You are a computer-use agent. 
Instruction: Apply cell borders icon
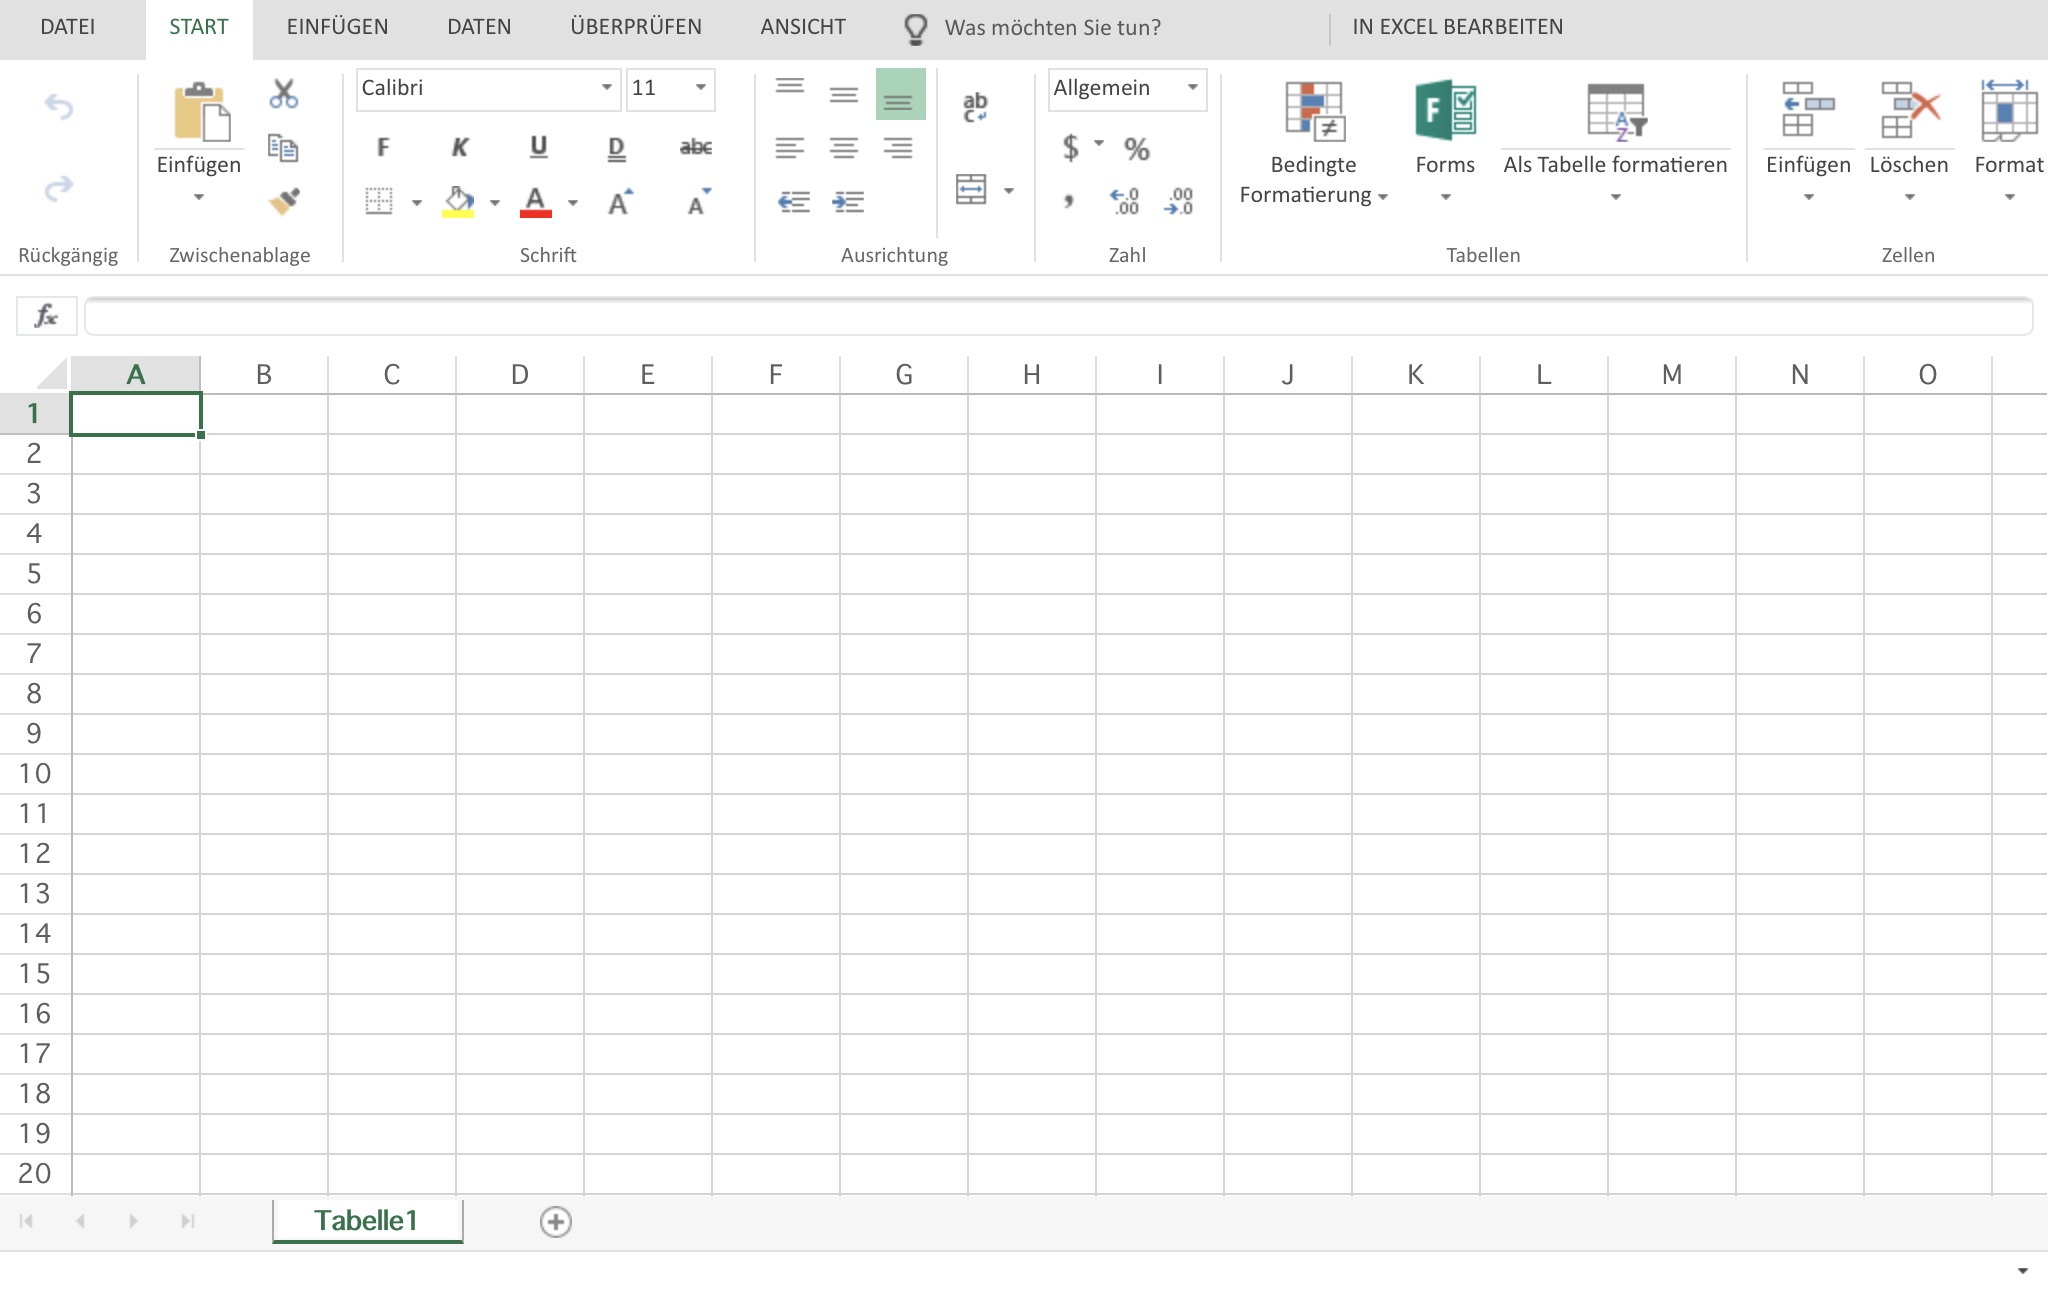tap(379, 201)
